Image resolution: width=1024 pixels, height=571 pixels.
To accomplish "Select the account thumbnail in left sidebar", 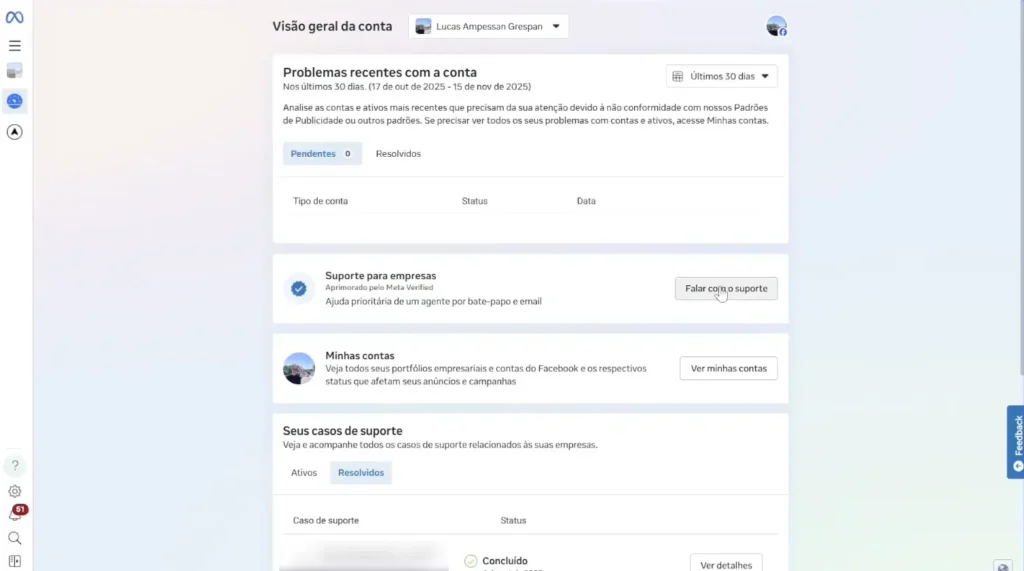I will click(14, 71).
